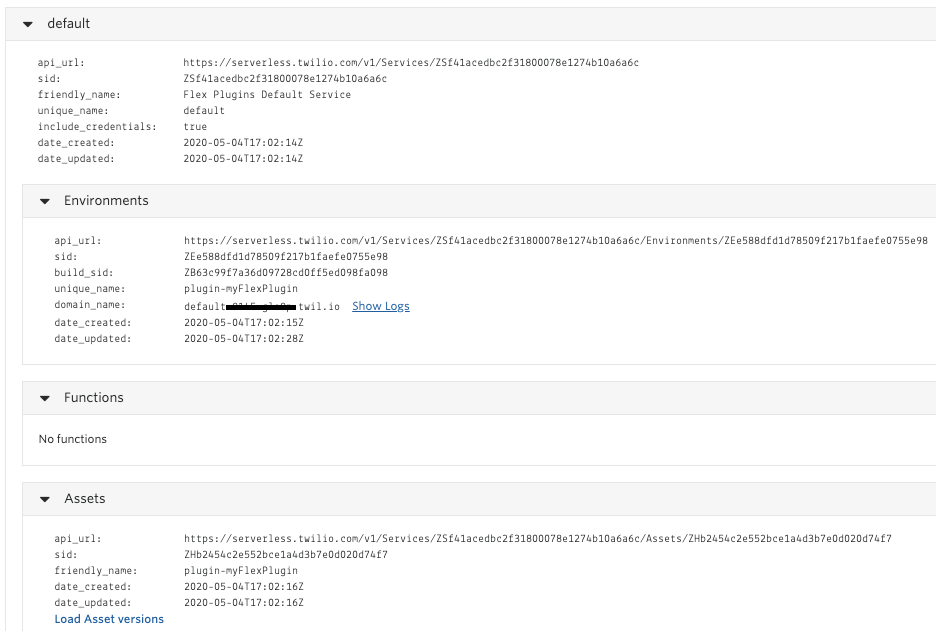Select build_sid ZB63c99f7a36d09728cd0ff5ed098fa098
This screenshot has height=631, width=936.
pos(286,273)
